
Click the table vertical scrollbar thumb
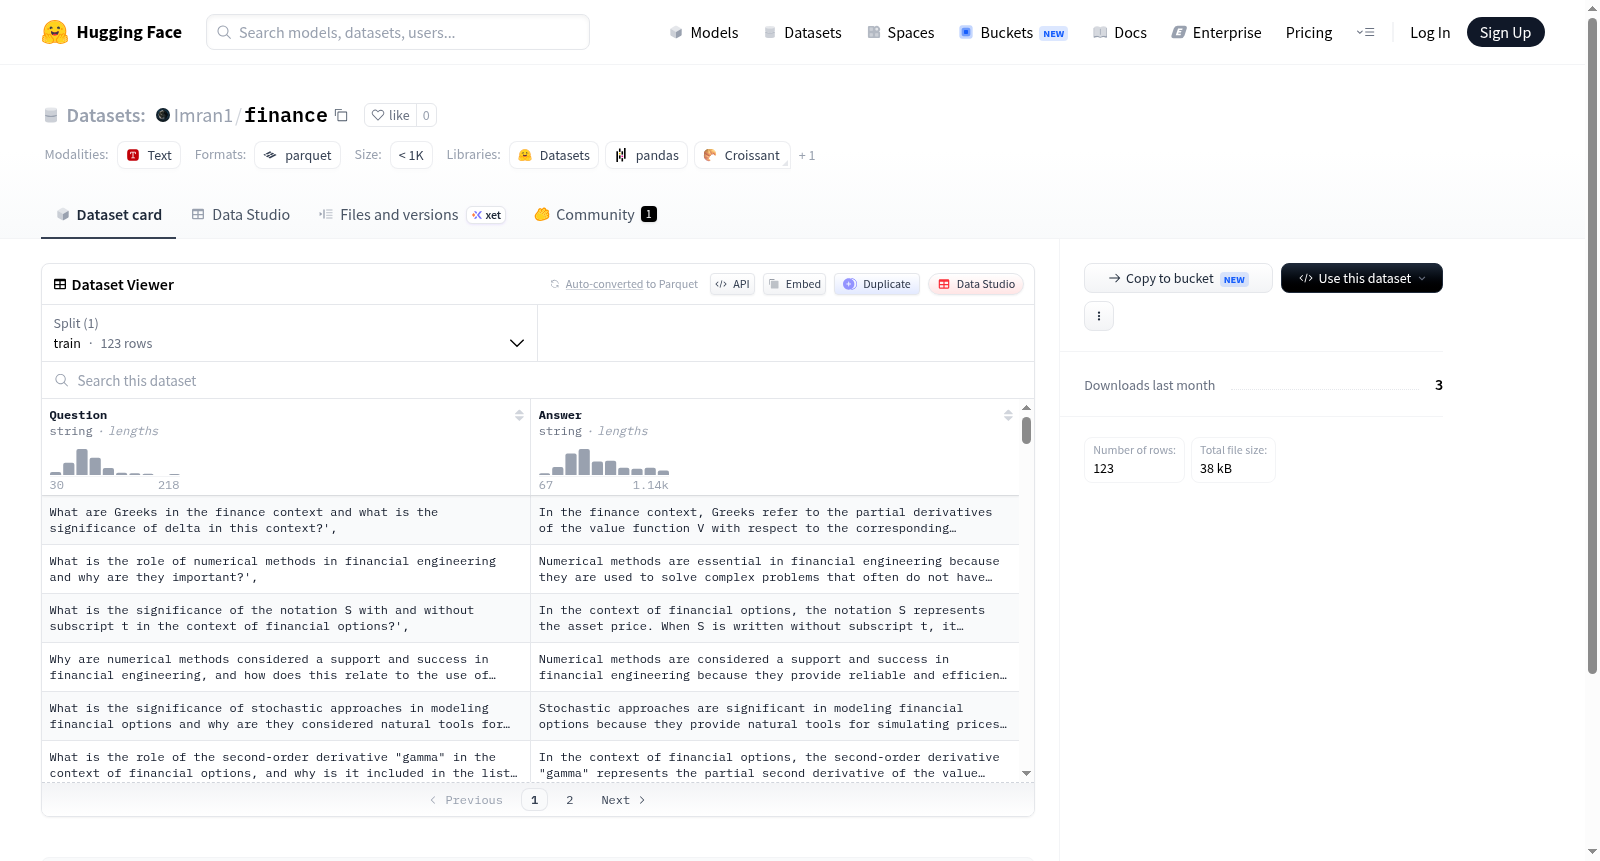click(1026, 430)
